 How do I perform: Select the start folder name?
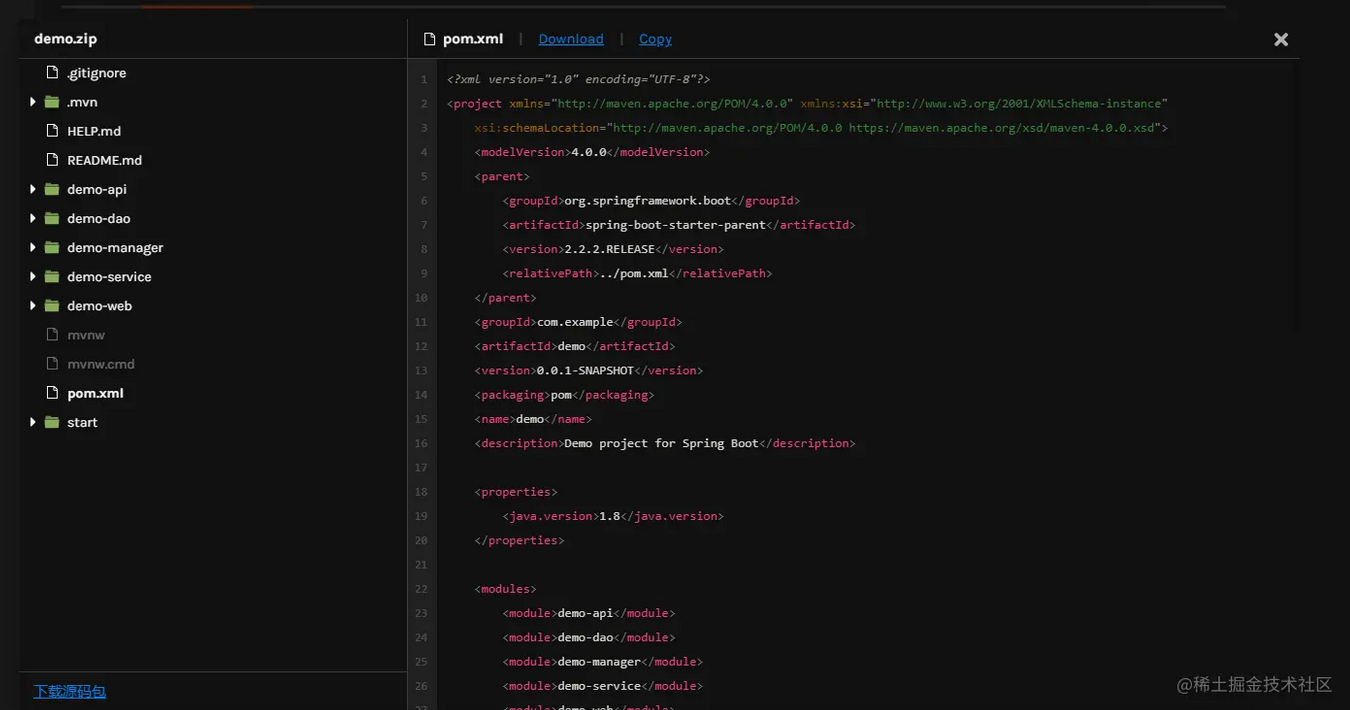click(82, 422)
